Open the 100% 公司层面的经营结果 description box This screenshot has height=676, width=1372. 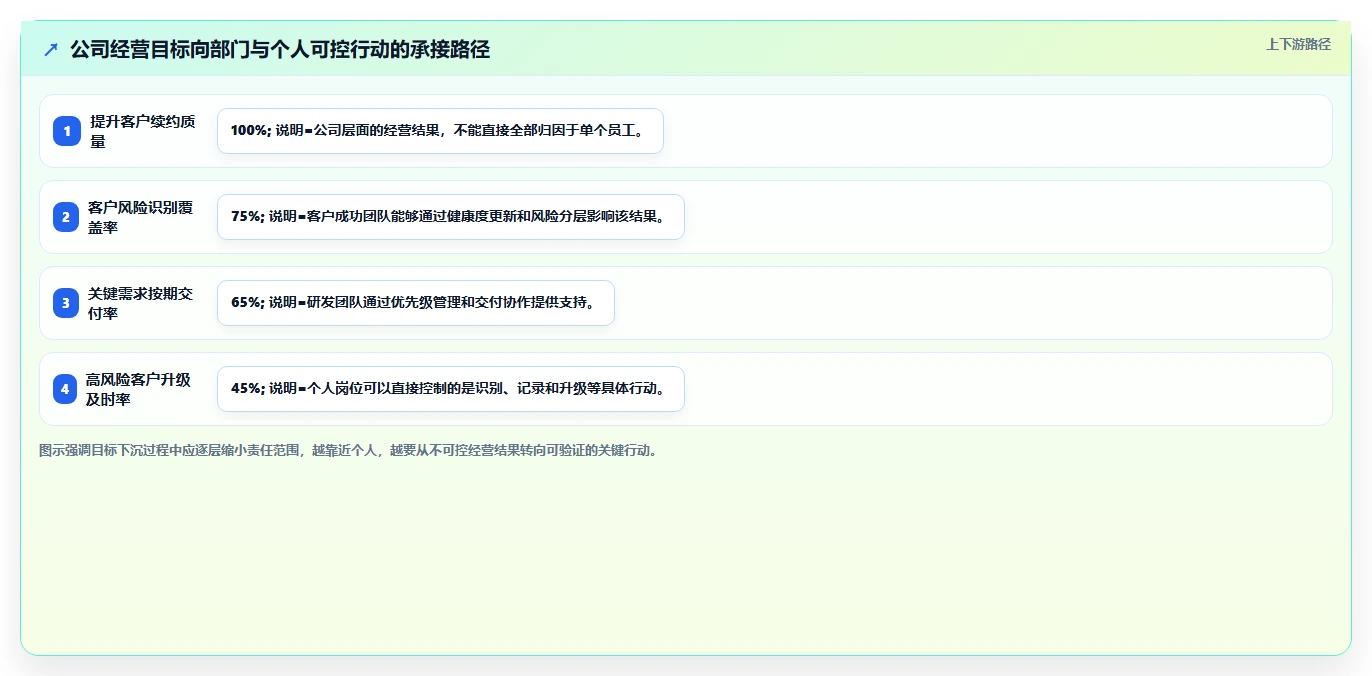click(440, 131)
